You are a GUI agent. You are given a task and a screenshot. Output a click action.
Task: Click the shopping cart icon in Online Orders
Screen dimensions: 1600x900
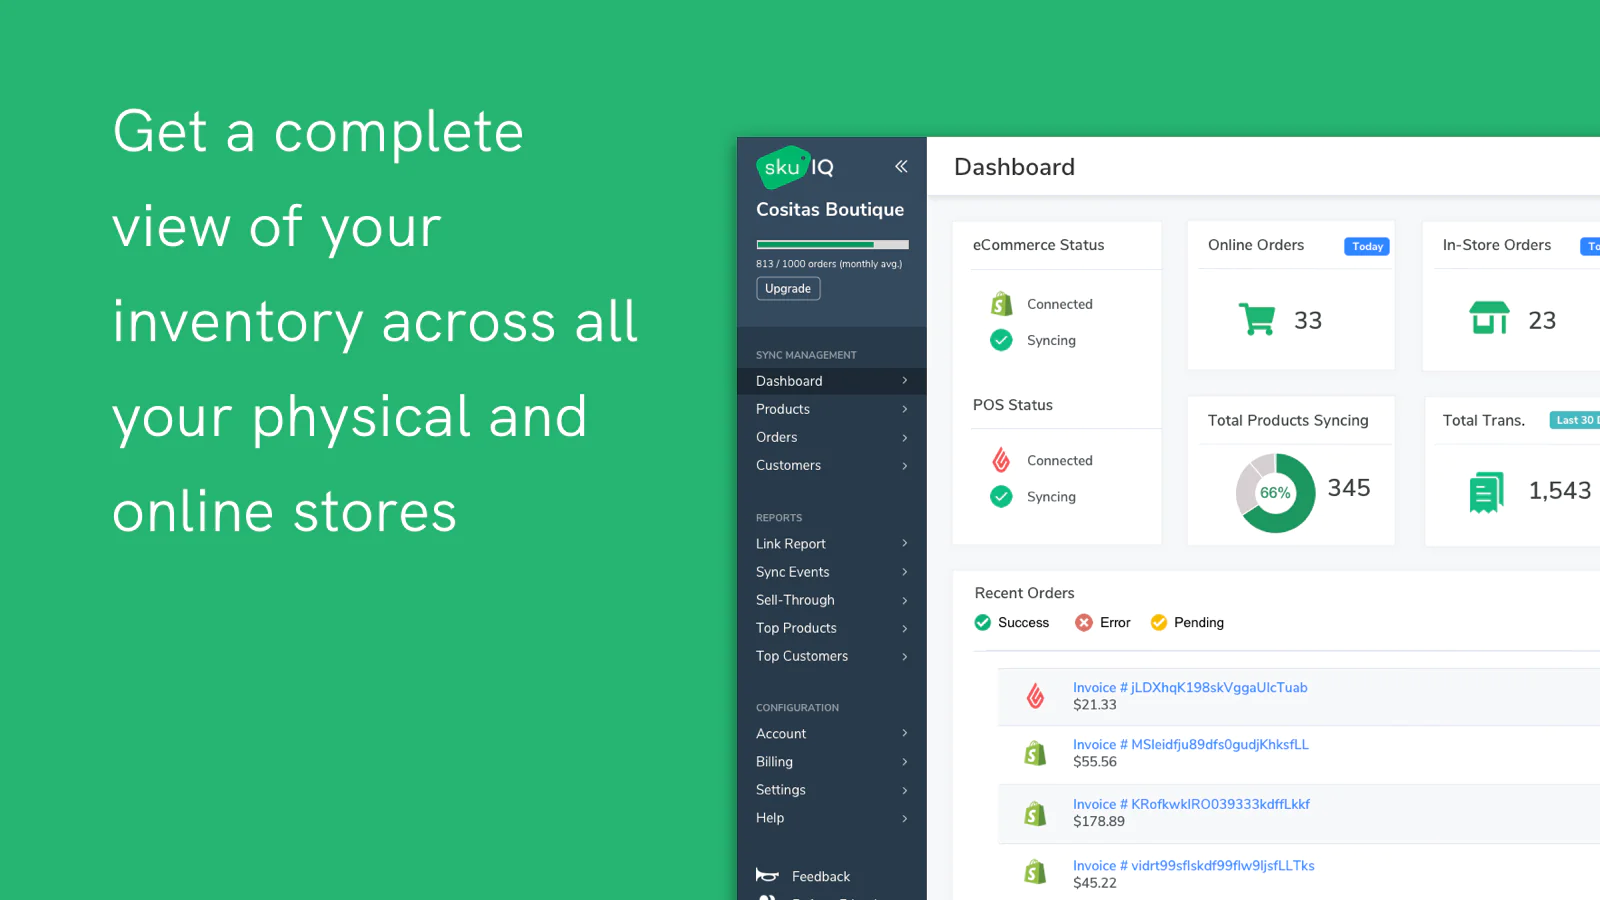pos(1257,320)
